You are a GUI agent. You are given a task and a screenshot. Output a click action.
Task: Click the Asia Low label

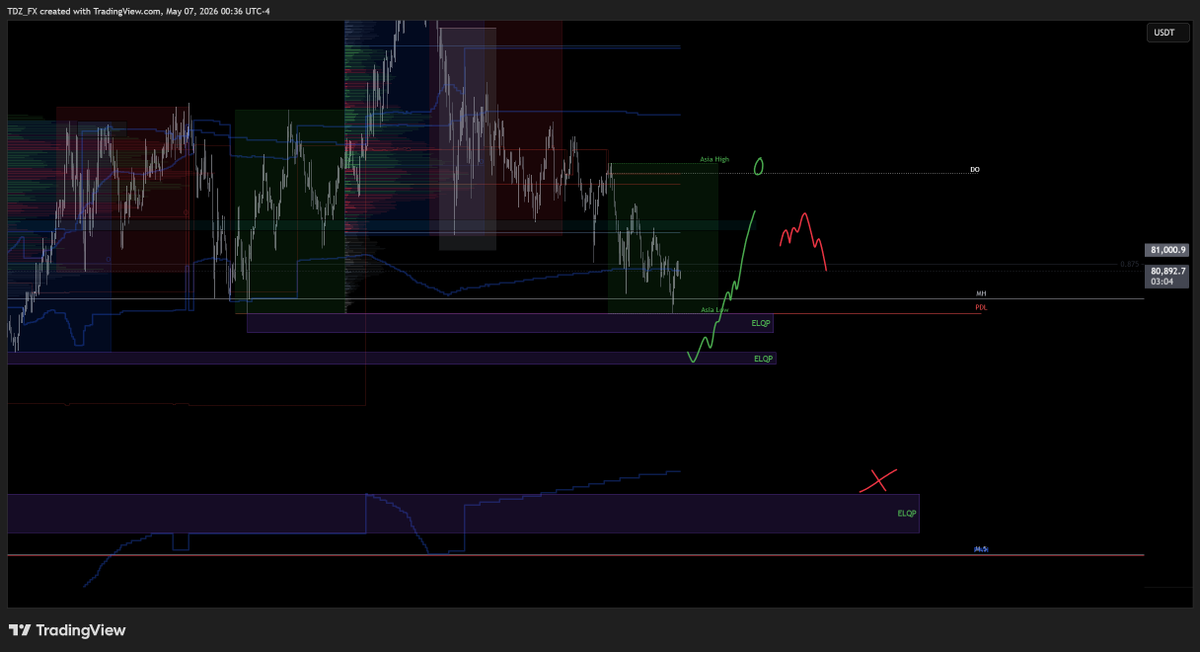(714, 311)
